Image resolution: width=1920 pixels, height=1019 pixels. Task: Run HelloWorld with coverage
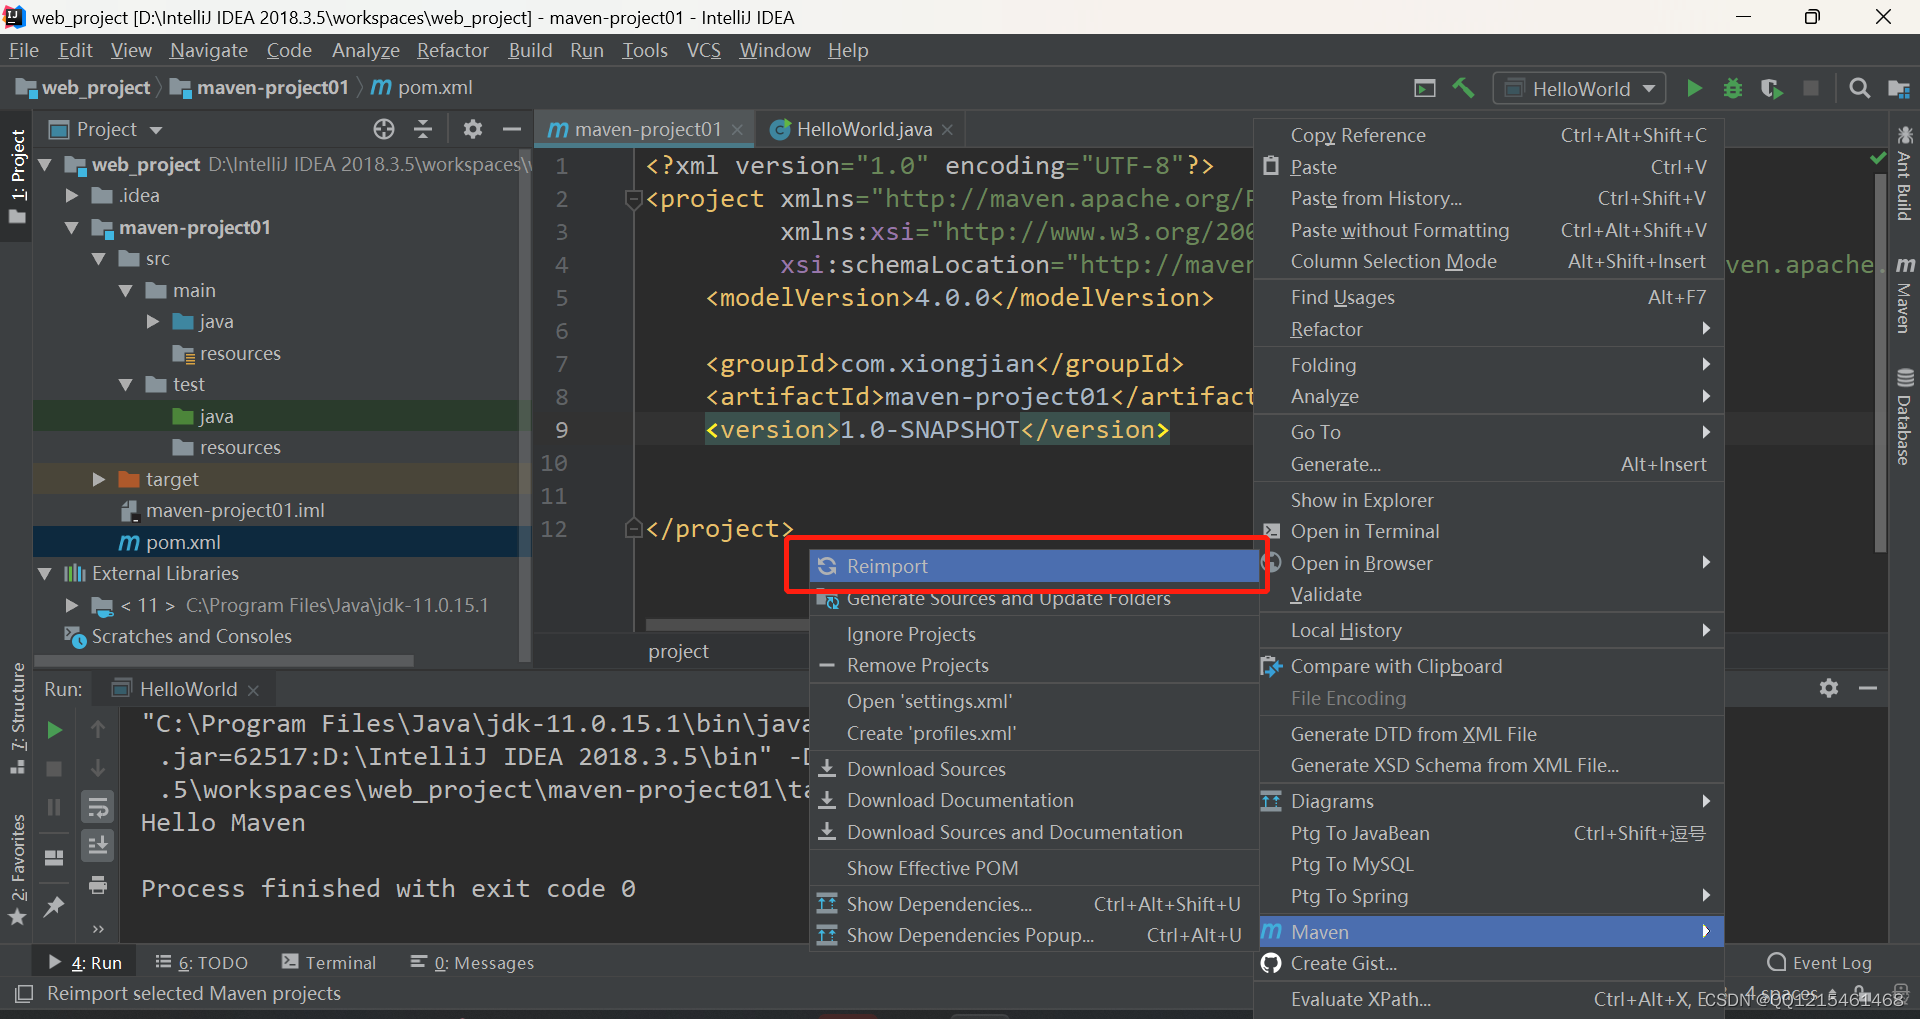pos(1772,88)
